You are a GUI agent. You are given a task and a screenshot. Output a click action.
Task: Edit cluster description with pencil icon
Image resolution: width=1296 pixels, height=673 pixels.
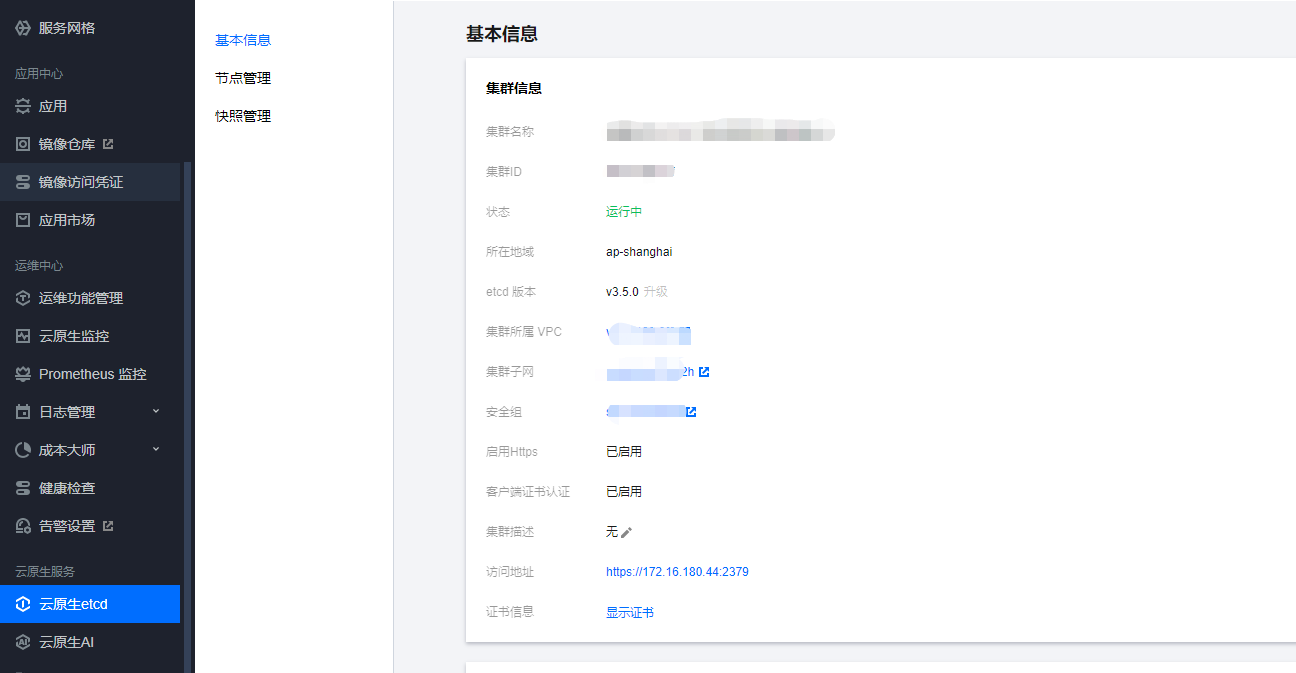[627, 532]
